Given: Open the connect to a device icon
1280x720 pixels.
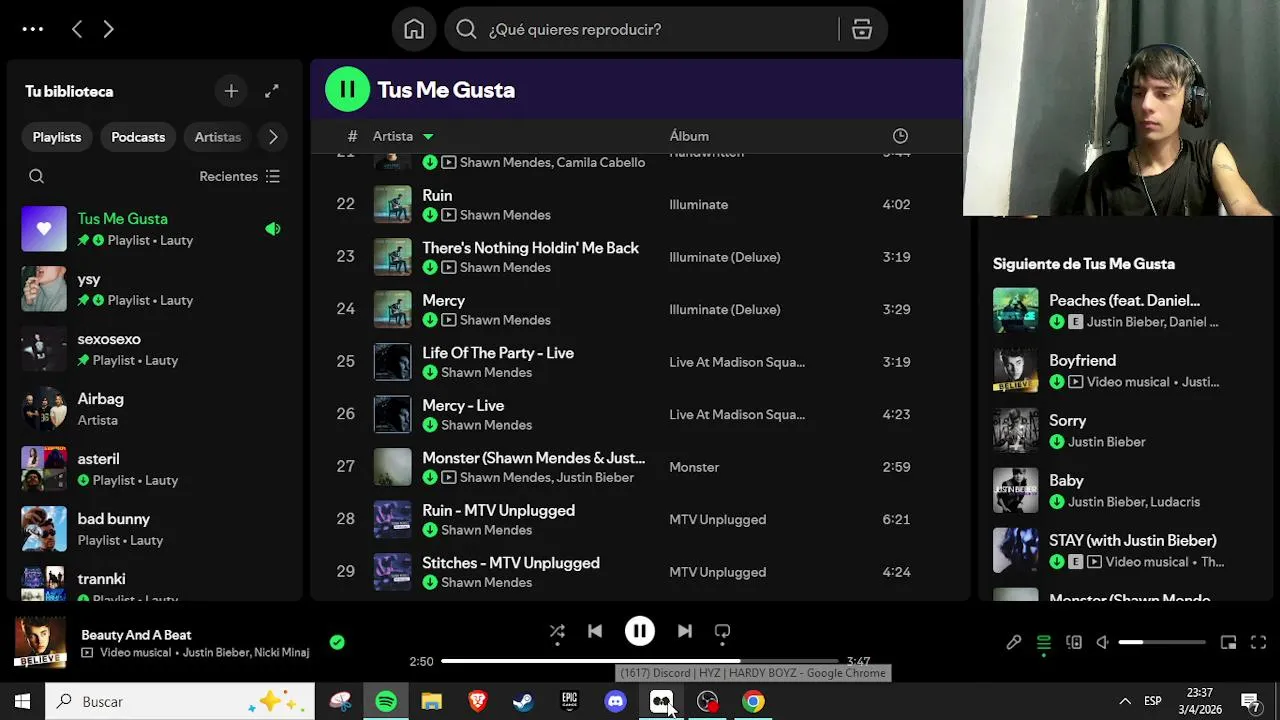Looking at the screenshot, I should [x=1074, y=642].
